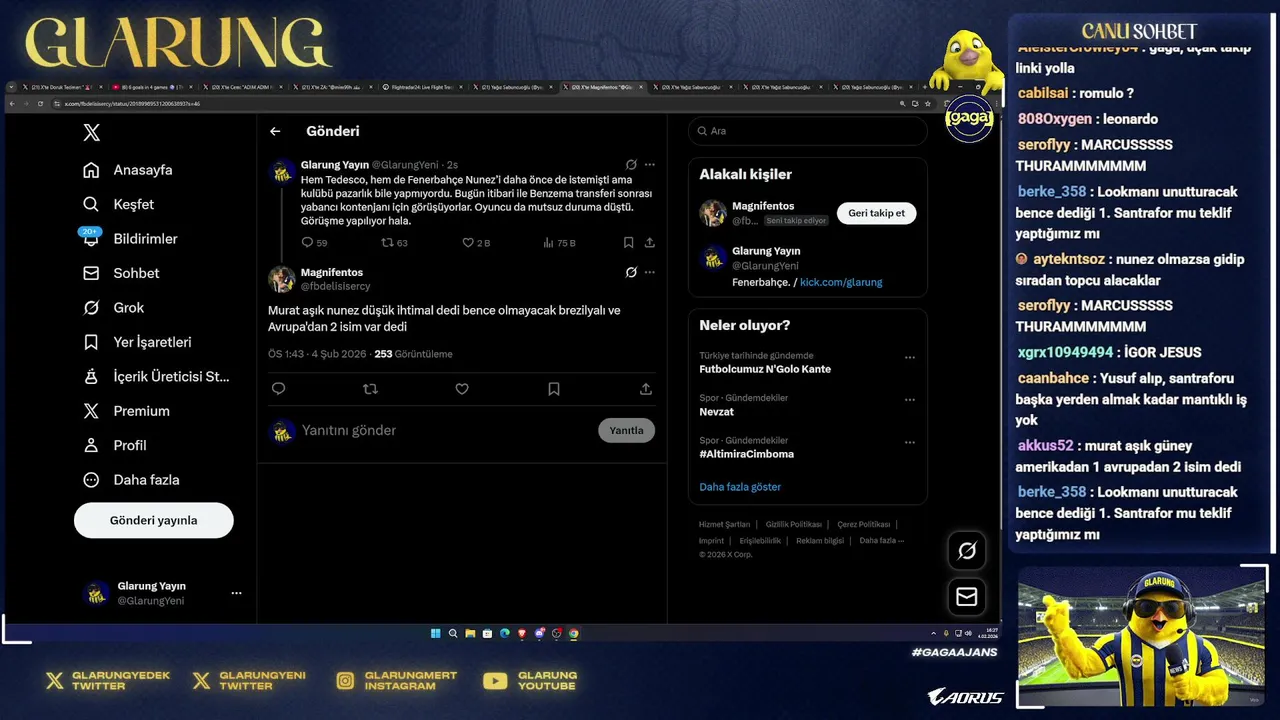This screenshot has height=720, width=1280.
Task: Open Magnifentos profile picture in Alakalı kişiler
Action: point(713,213)
